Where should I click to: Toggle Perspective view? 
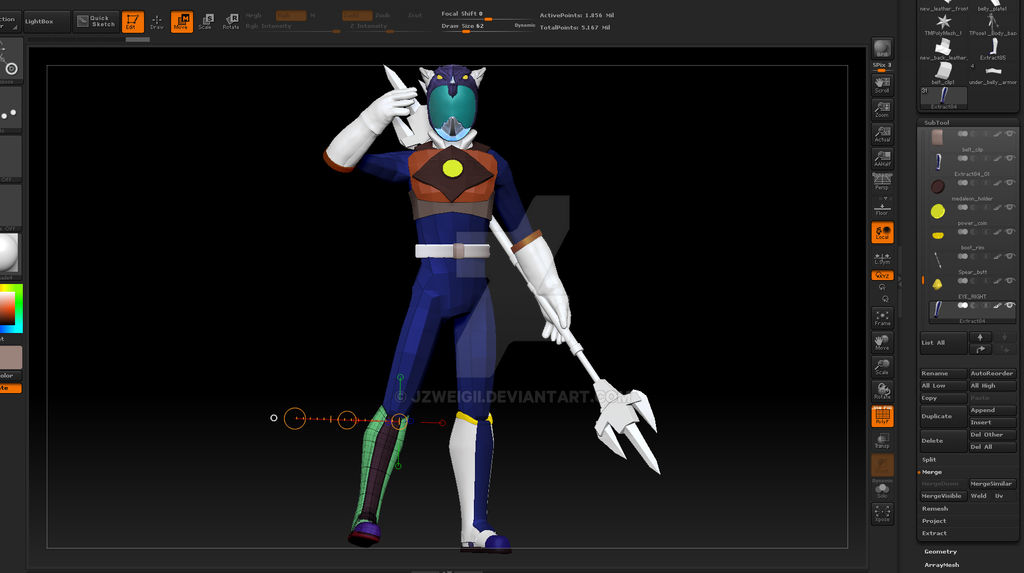tap(882, 182)
